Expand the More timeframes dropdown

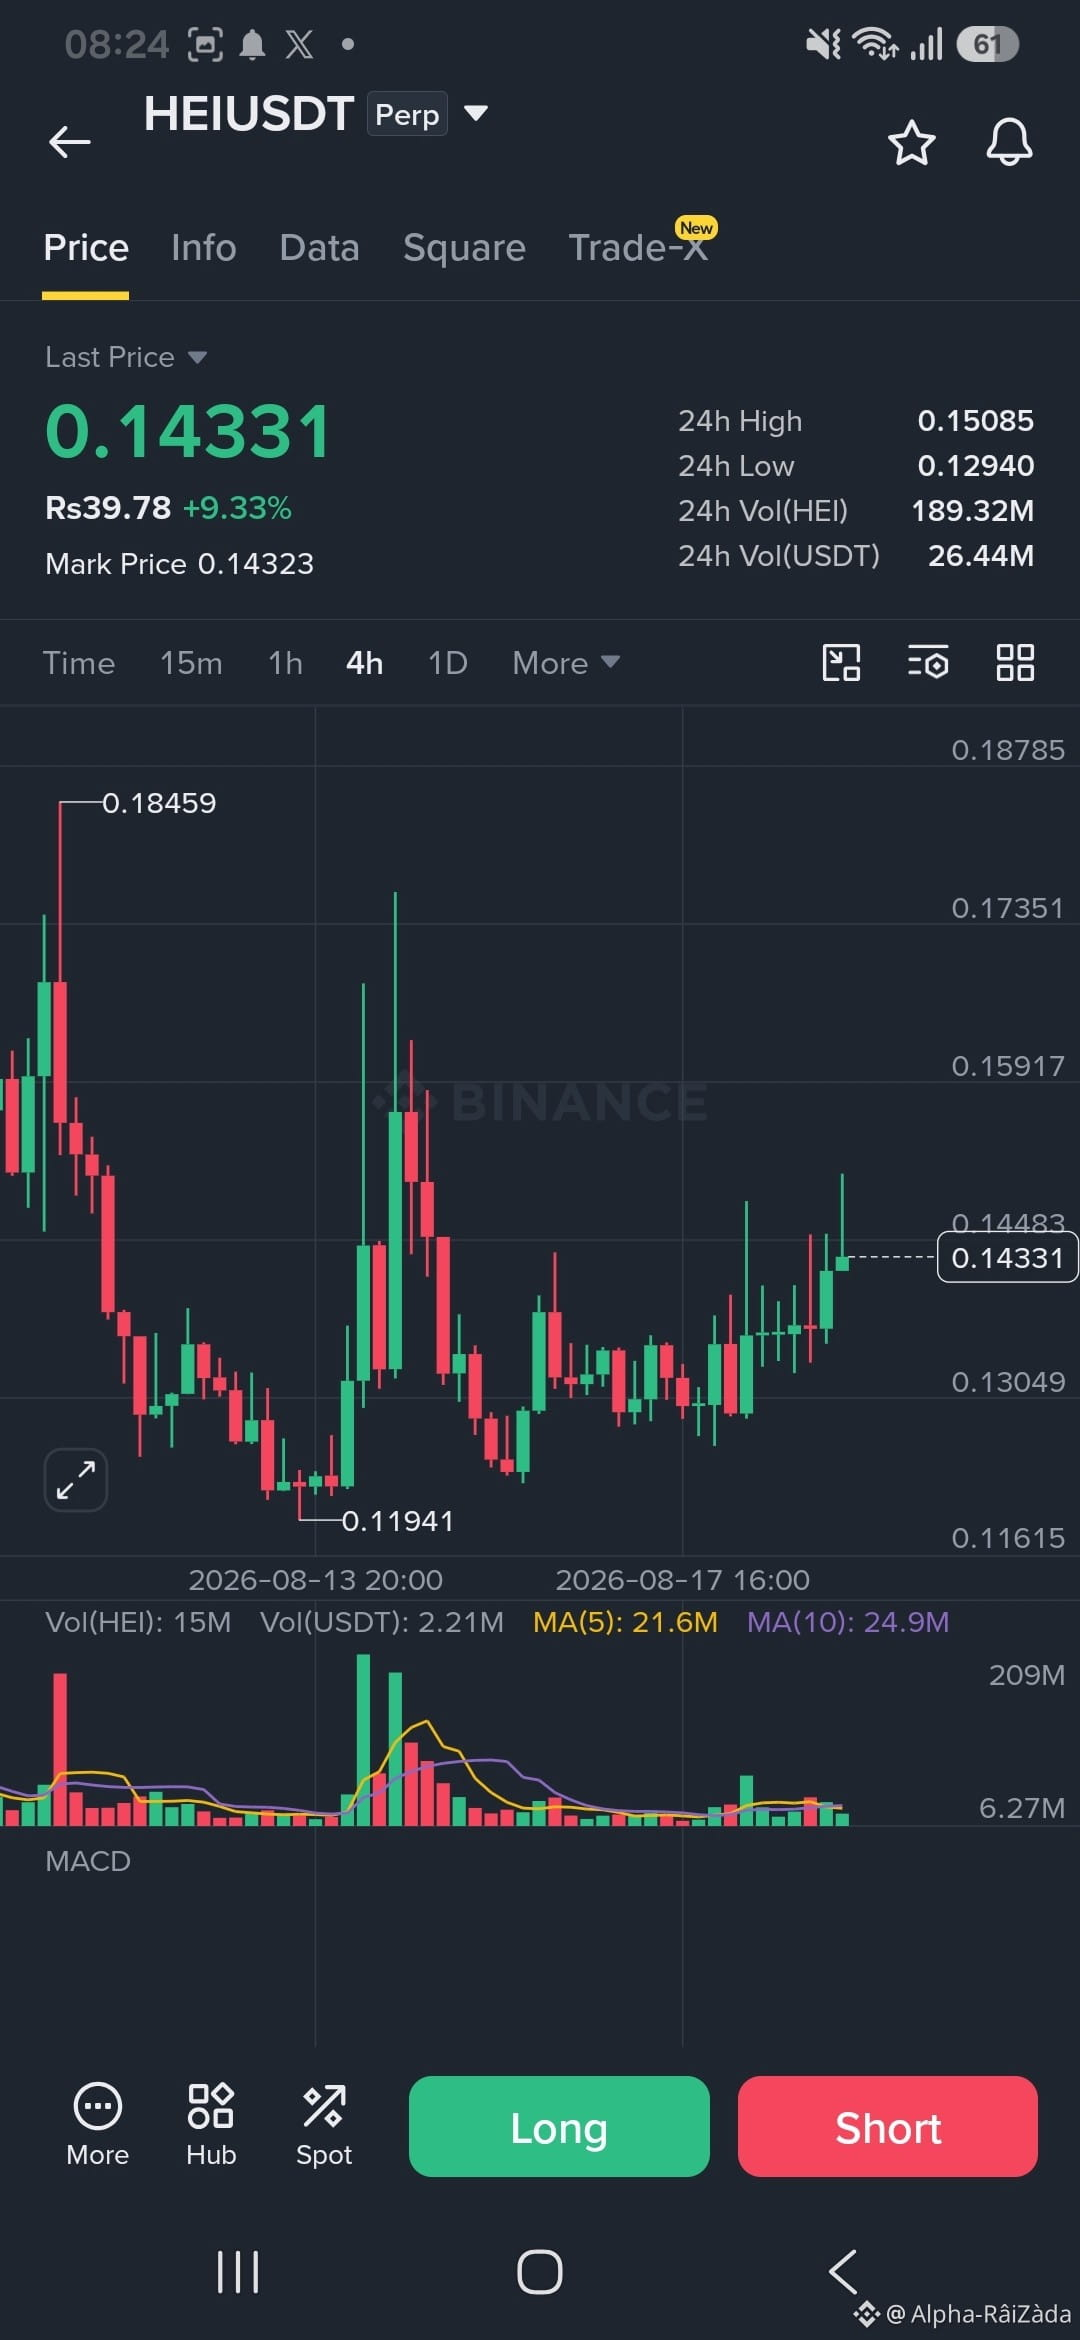coord(566,663)
